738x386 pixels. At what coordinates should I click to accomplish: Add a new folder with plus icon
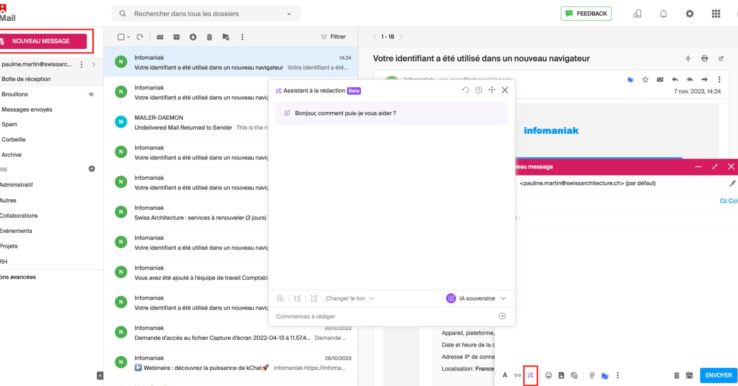[x=92, y=169]
